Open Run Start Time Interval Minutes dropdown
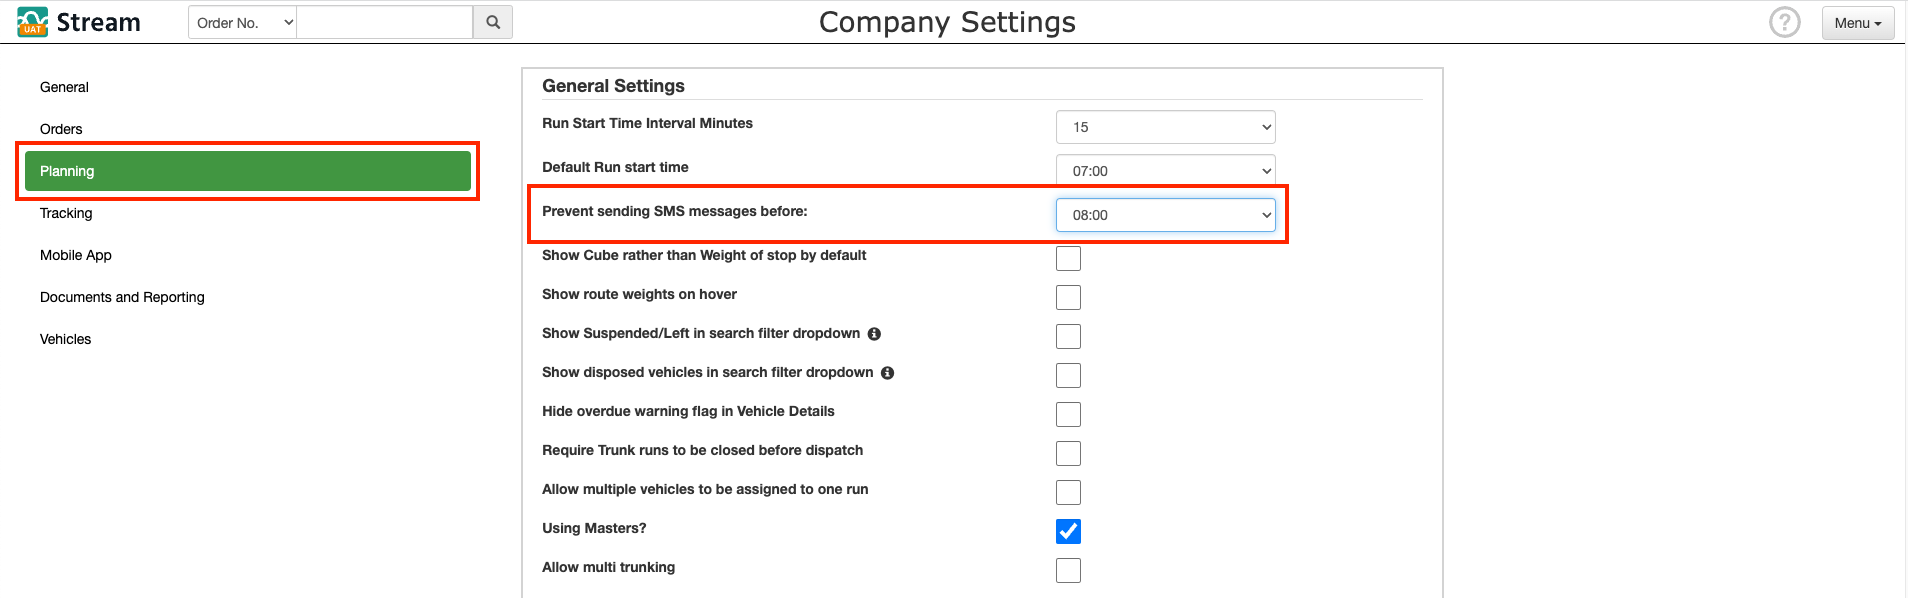This screenshot has width=1908, height=598. pyautogui.click(x=1166, y=127)
